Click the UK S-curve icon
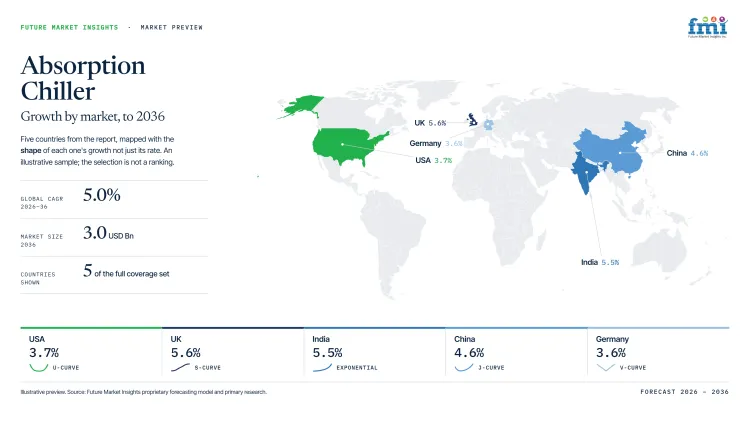 pyautogui.click(x=180, y=367)
